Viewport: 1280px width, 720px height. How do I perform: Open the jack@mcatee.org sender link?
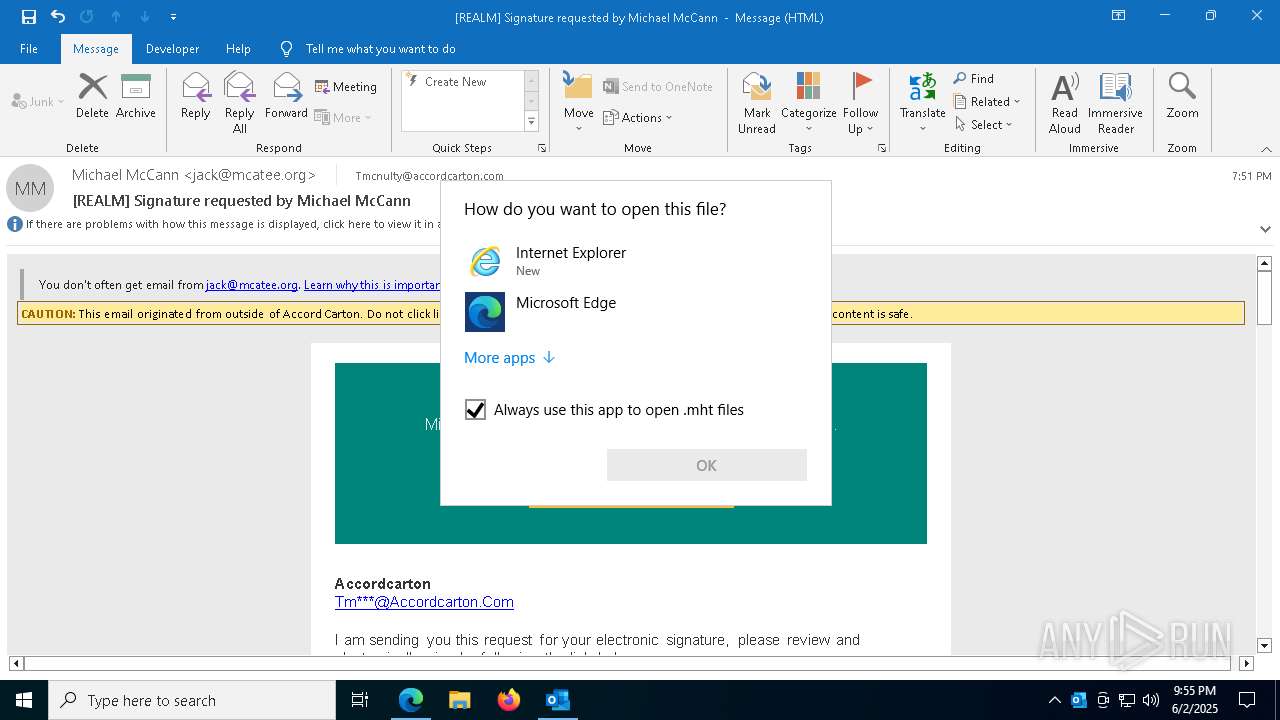252,285
